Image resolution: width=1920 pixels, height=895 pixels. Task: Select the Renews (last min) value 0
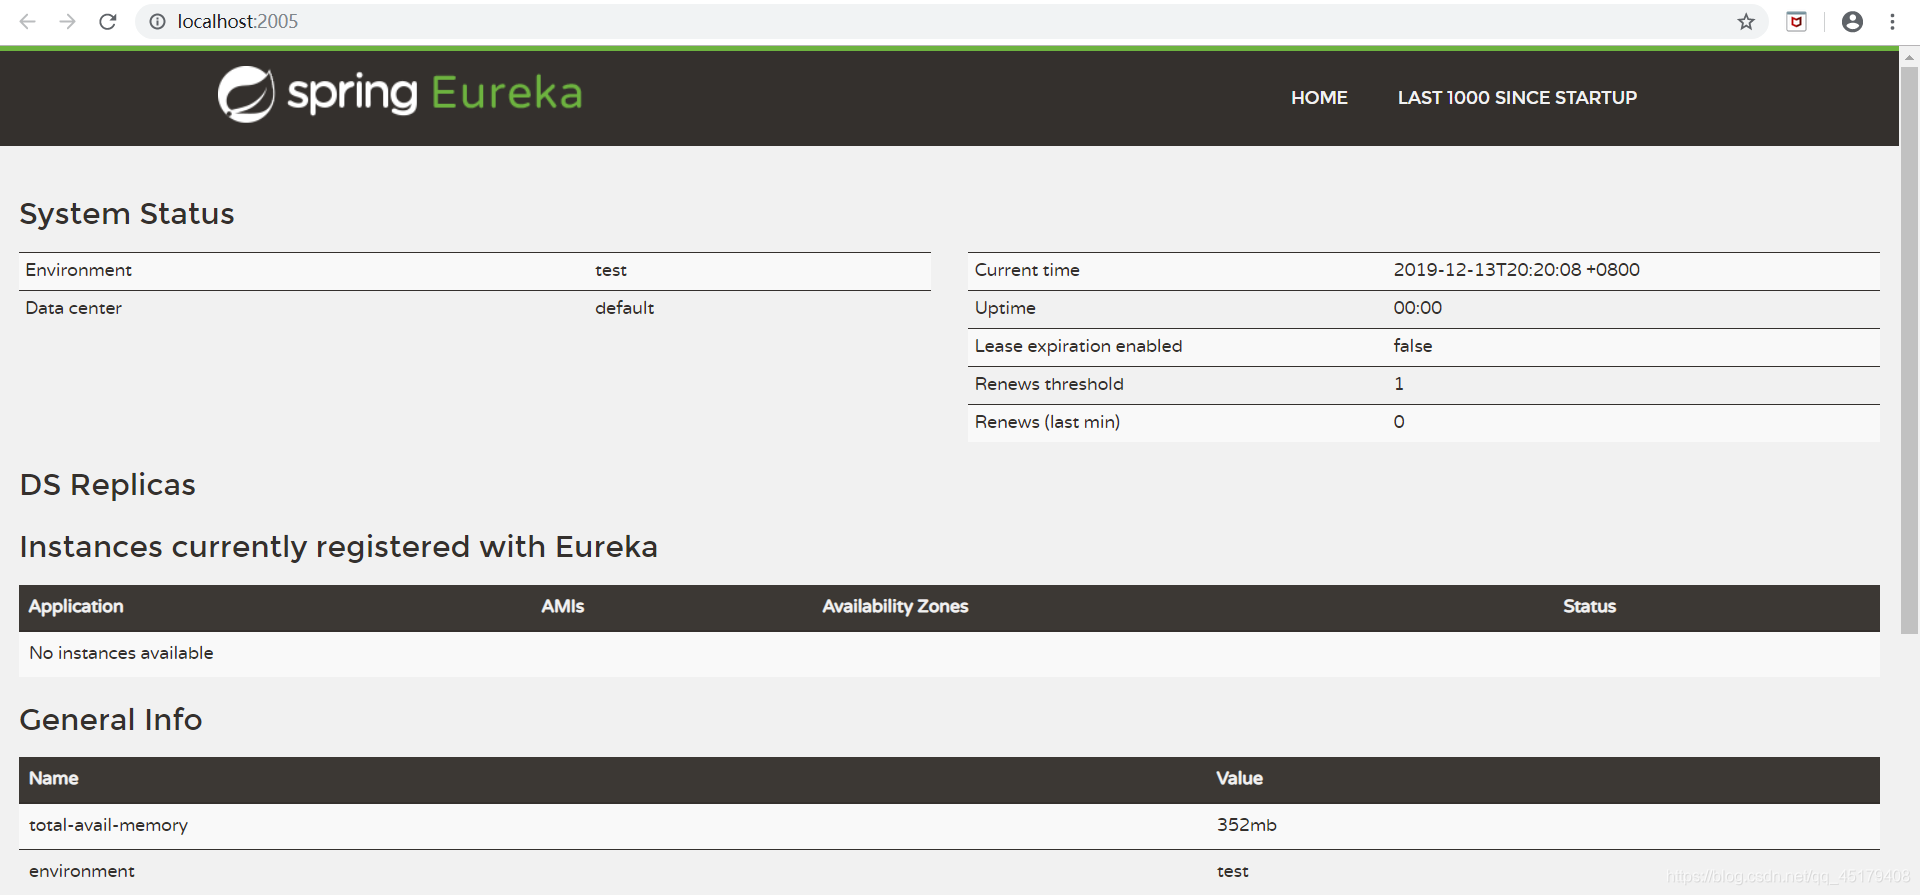click(1398, 422)
